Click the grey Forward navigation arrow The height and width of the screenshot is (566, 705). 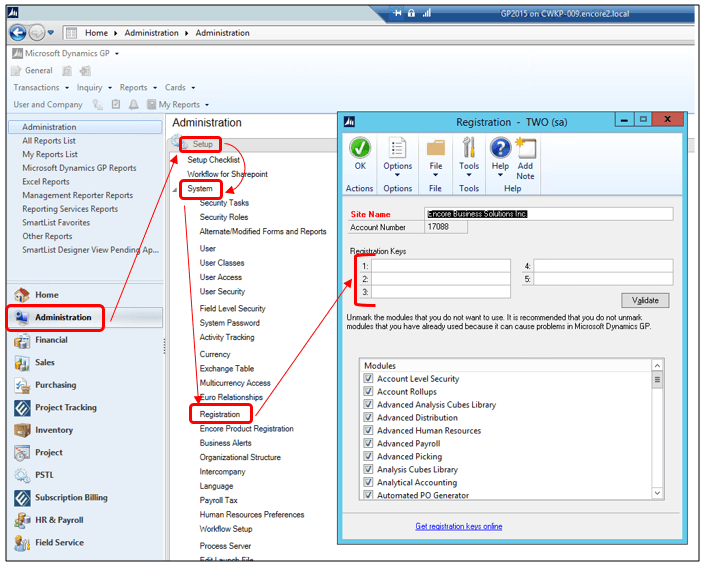click(x=37, y=32)
